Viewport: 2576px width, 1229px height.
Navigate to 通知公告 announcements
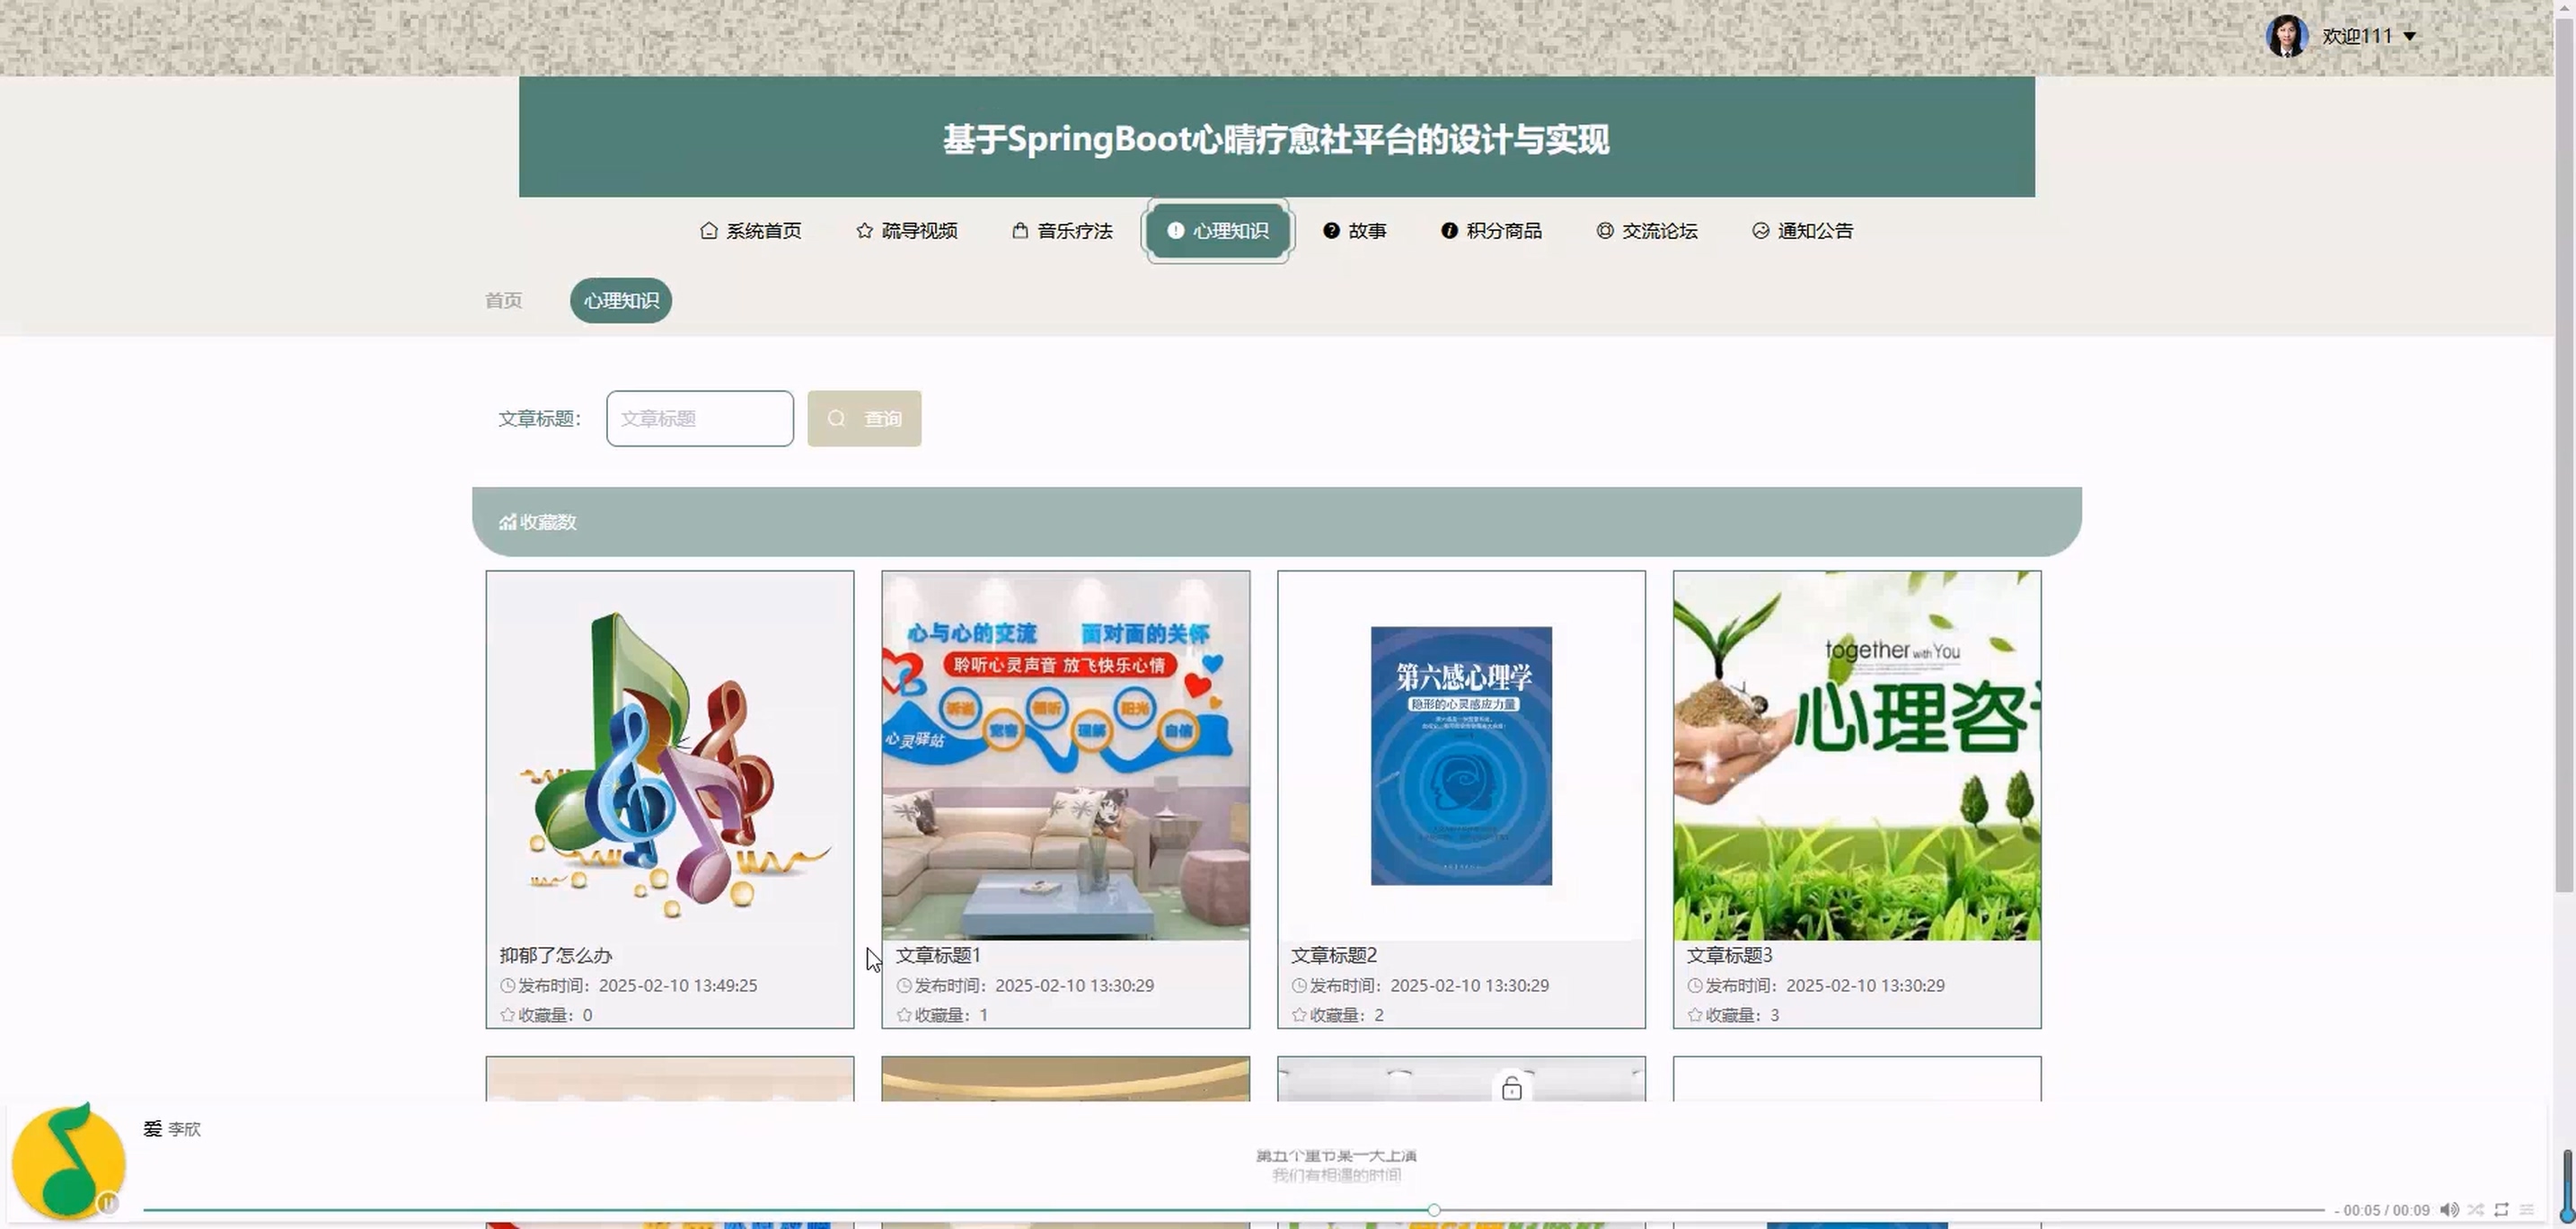[x=1803, y=231]
